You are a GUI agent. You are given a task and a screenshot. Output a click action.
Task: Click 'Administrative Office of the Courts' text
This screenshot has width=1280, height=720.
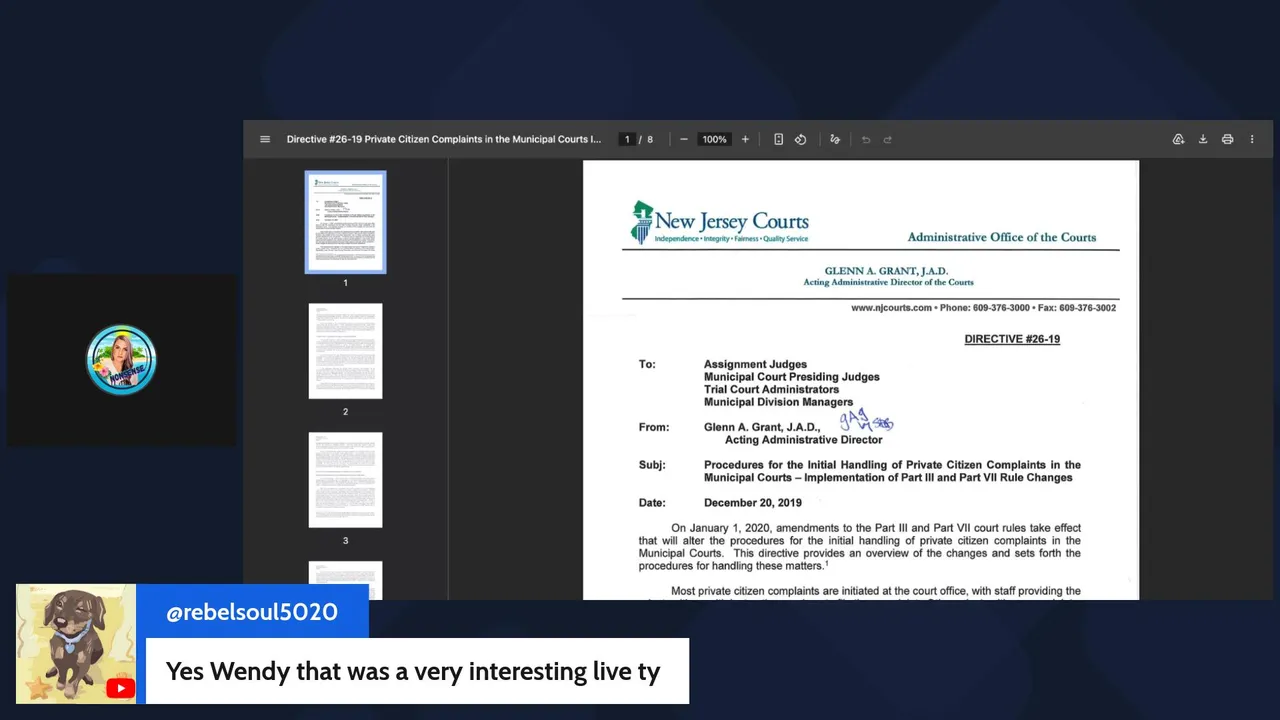click(1002, 237)
